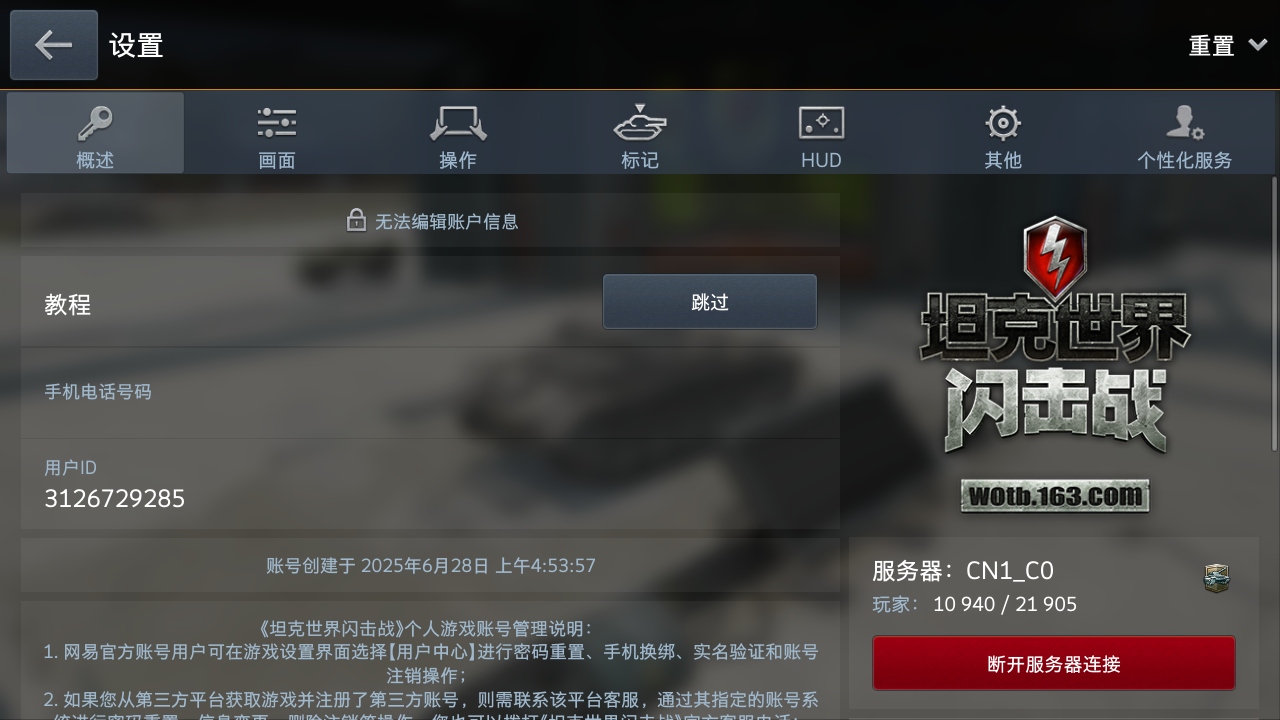Click the wotb.163.com website label
The image size is (1280, 720).
(1055, 496)
